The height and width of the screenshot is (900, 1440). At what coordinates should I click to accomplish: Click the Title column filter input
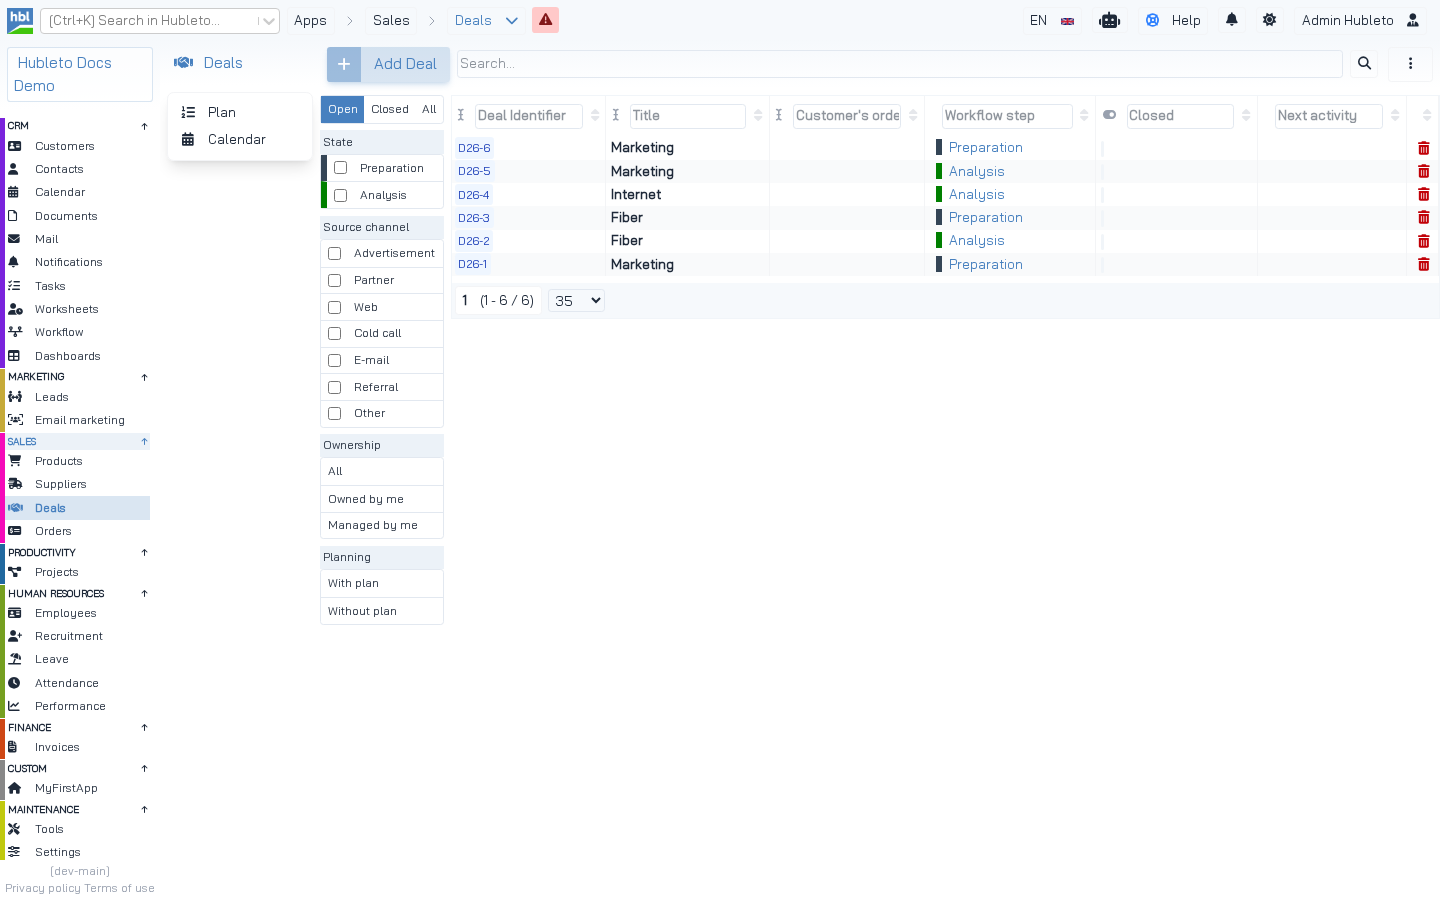pyautogui.click(x=688, y=116)
